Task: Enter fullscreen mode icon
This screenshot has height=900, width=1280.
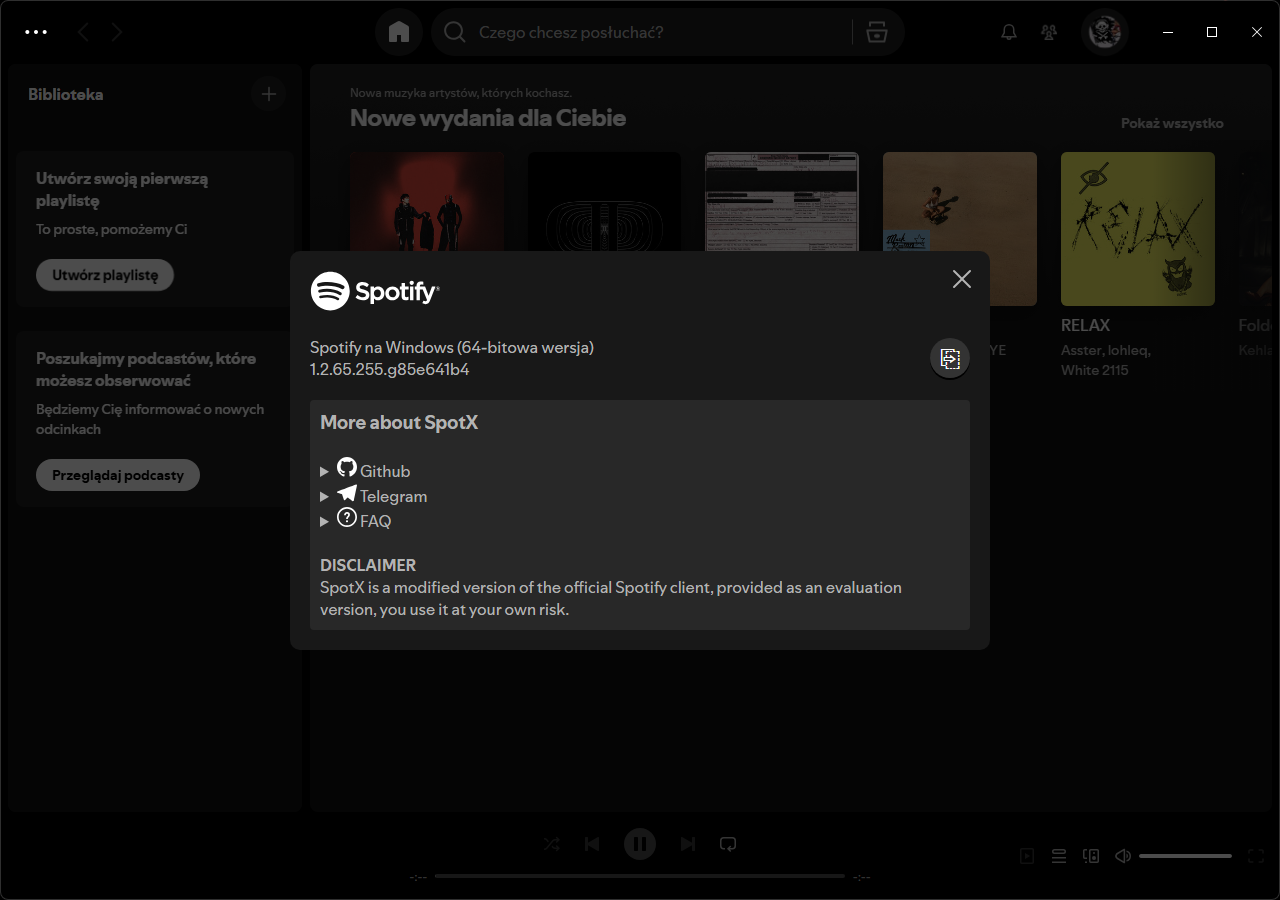Action: (x=1257, y=856)
